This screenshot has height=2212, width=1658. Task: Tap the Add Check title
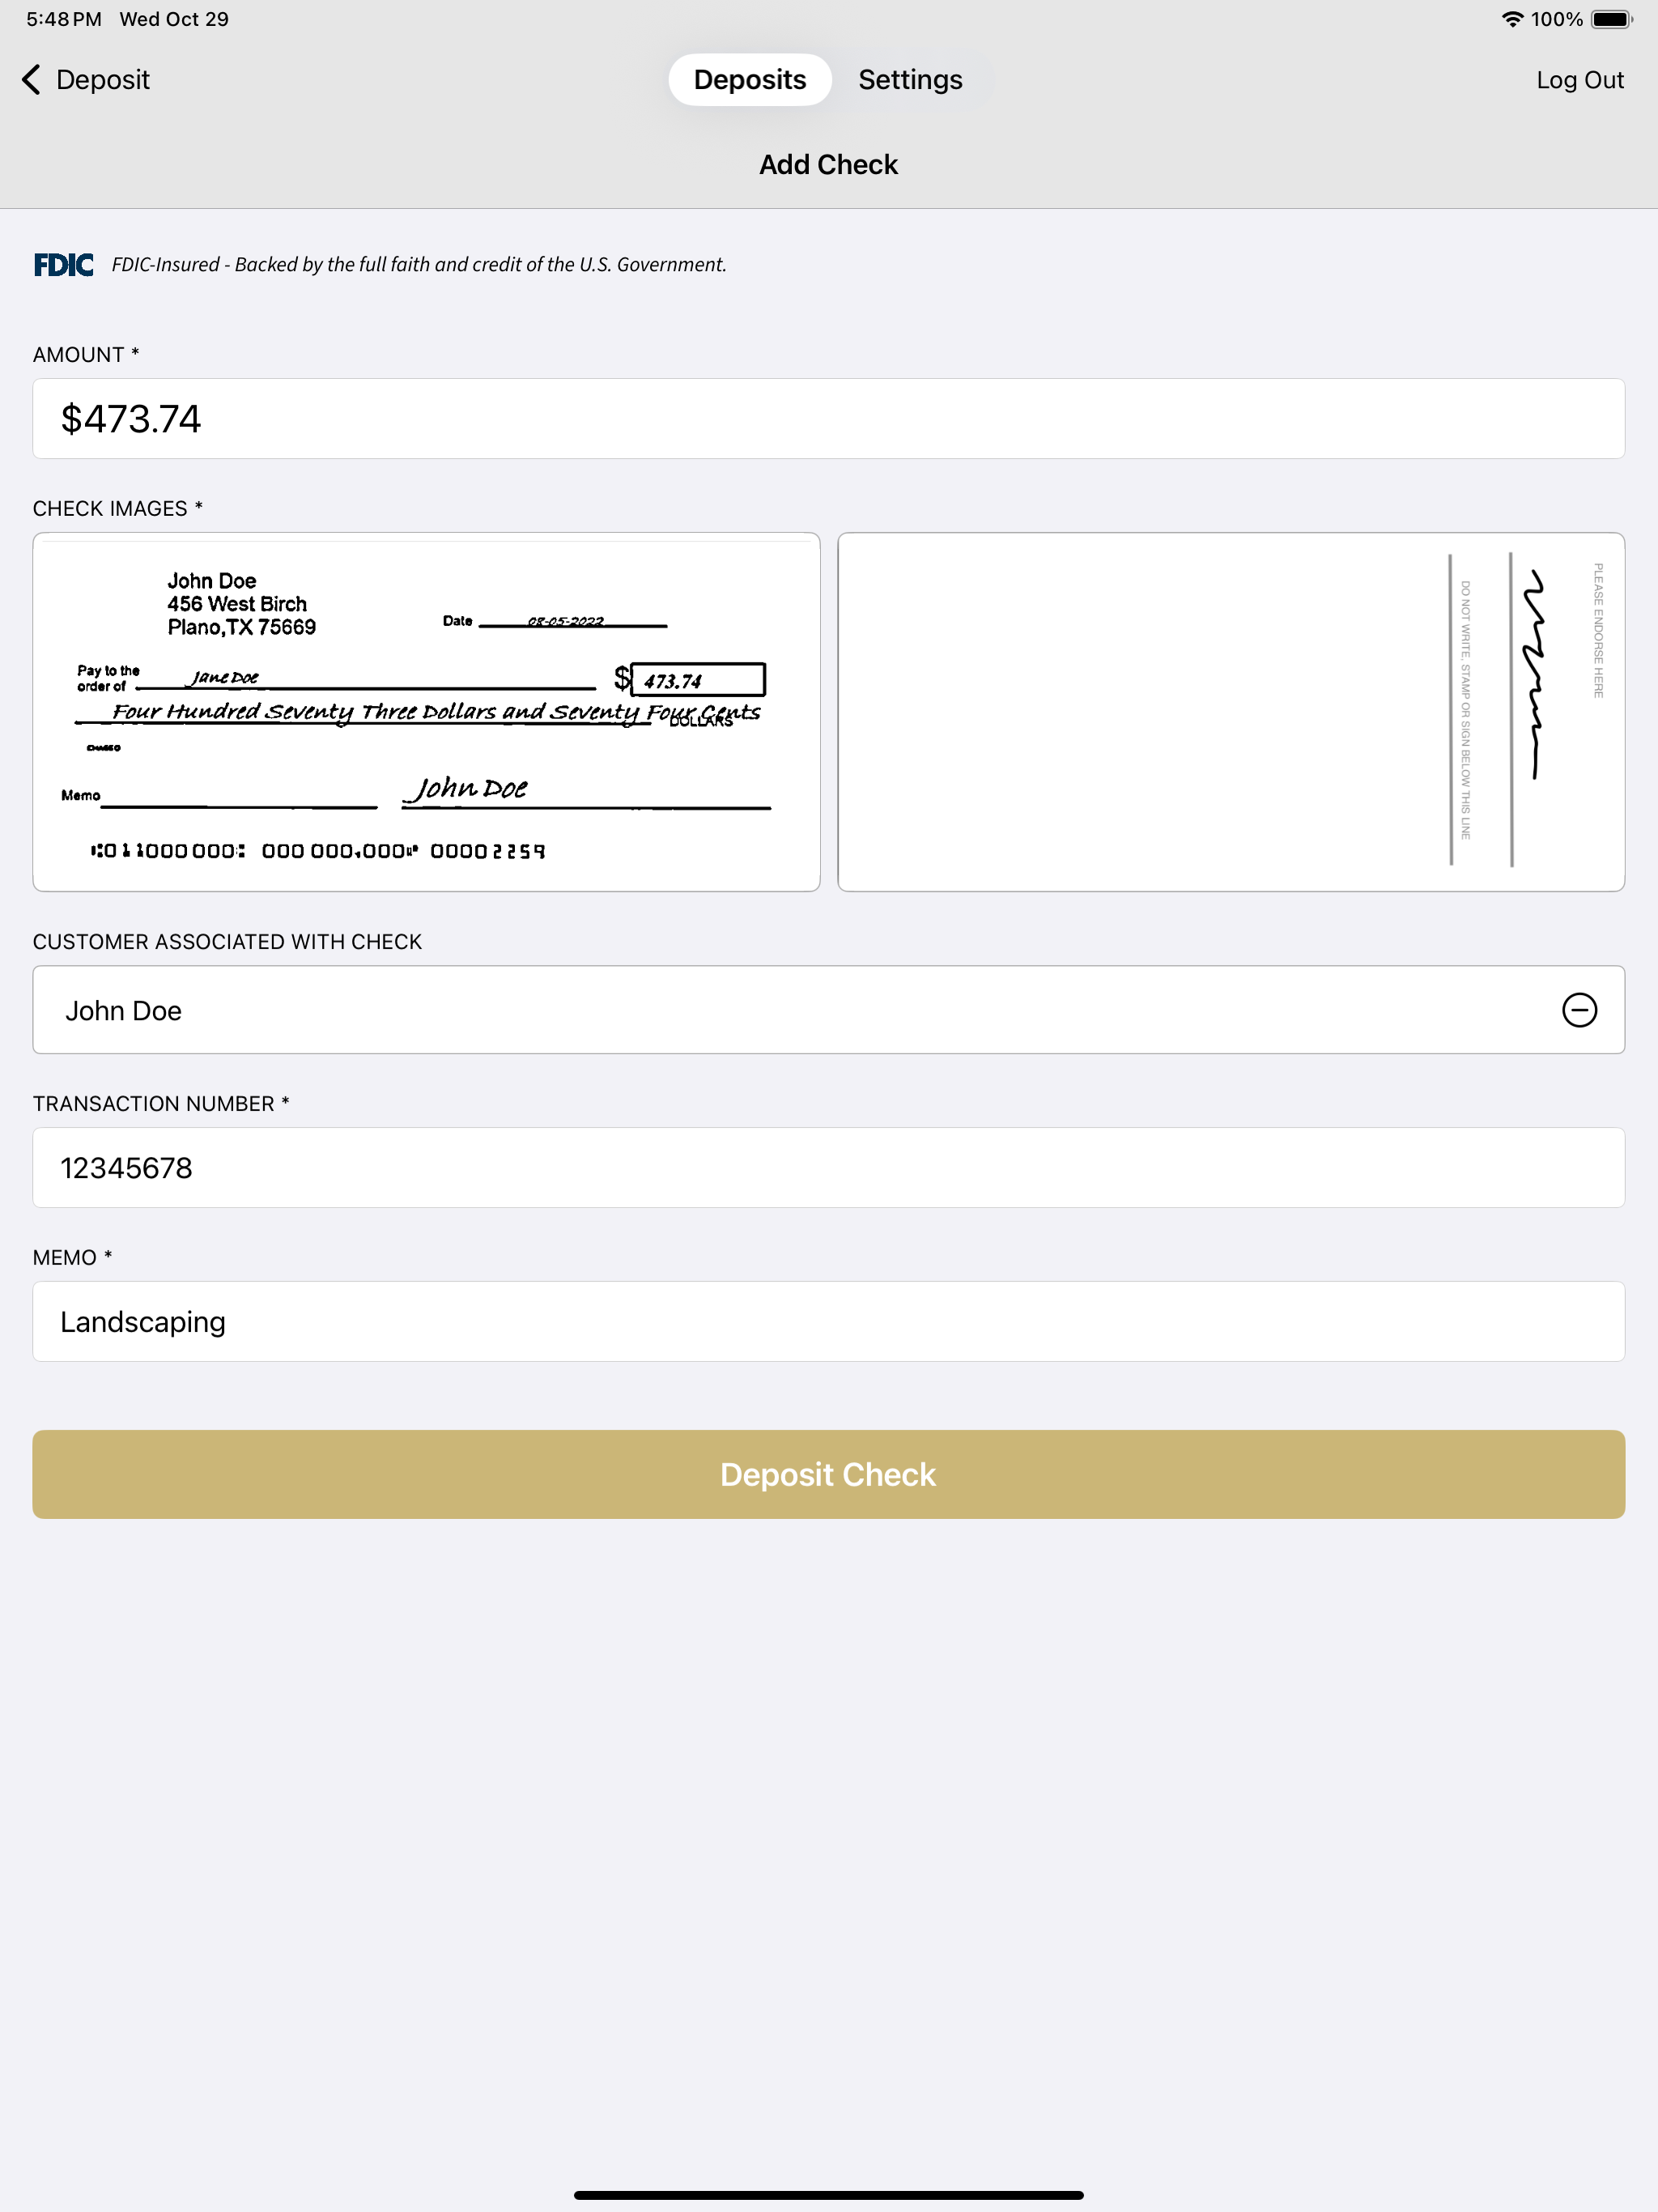[x=829, y=165]
